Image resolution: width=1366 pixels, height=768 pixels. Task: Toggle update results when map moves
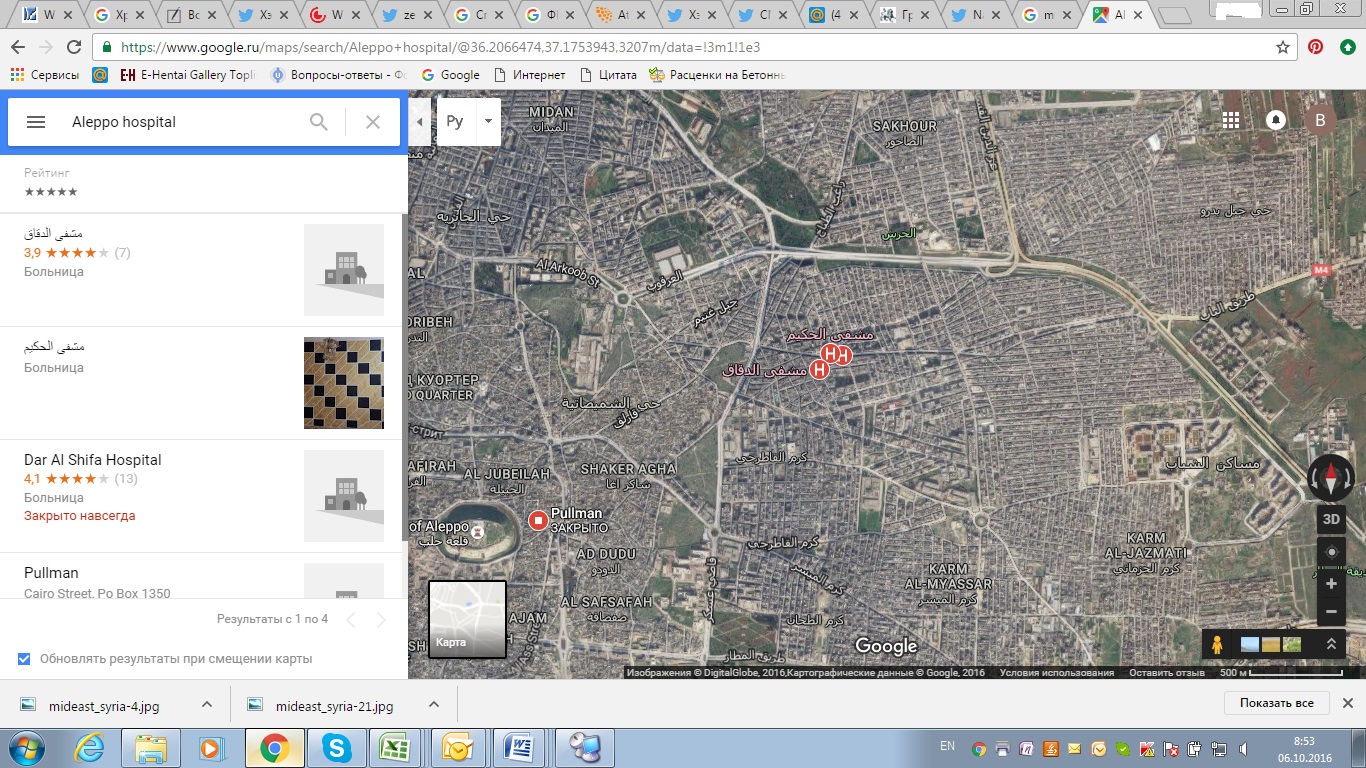24,659
